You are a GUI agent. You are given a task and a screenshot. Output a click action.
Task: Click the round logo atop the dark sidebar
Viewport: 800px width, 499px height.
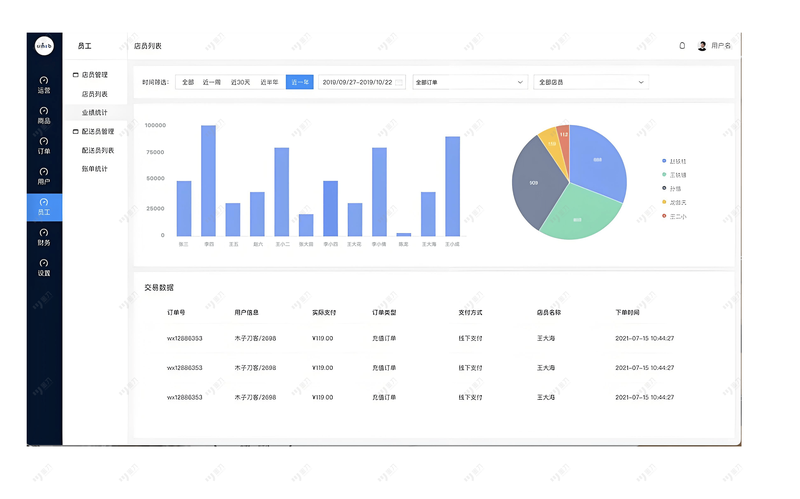click(44, 46)
